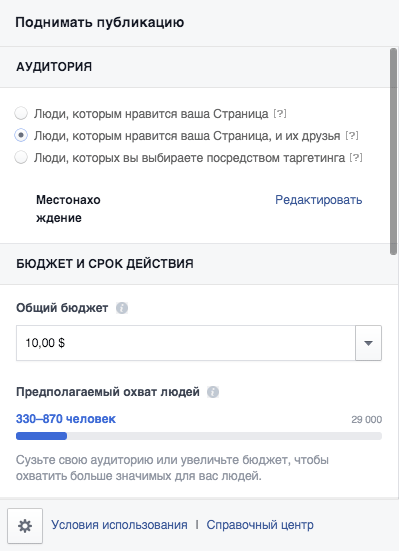Open Справочный центр link
Viewport: 399px width, 551px height.
(260, 525)
